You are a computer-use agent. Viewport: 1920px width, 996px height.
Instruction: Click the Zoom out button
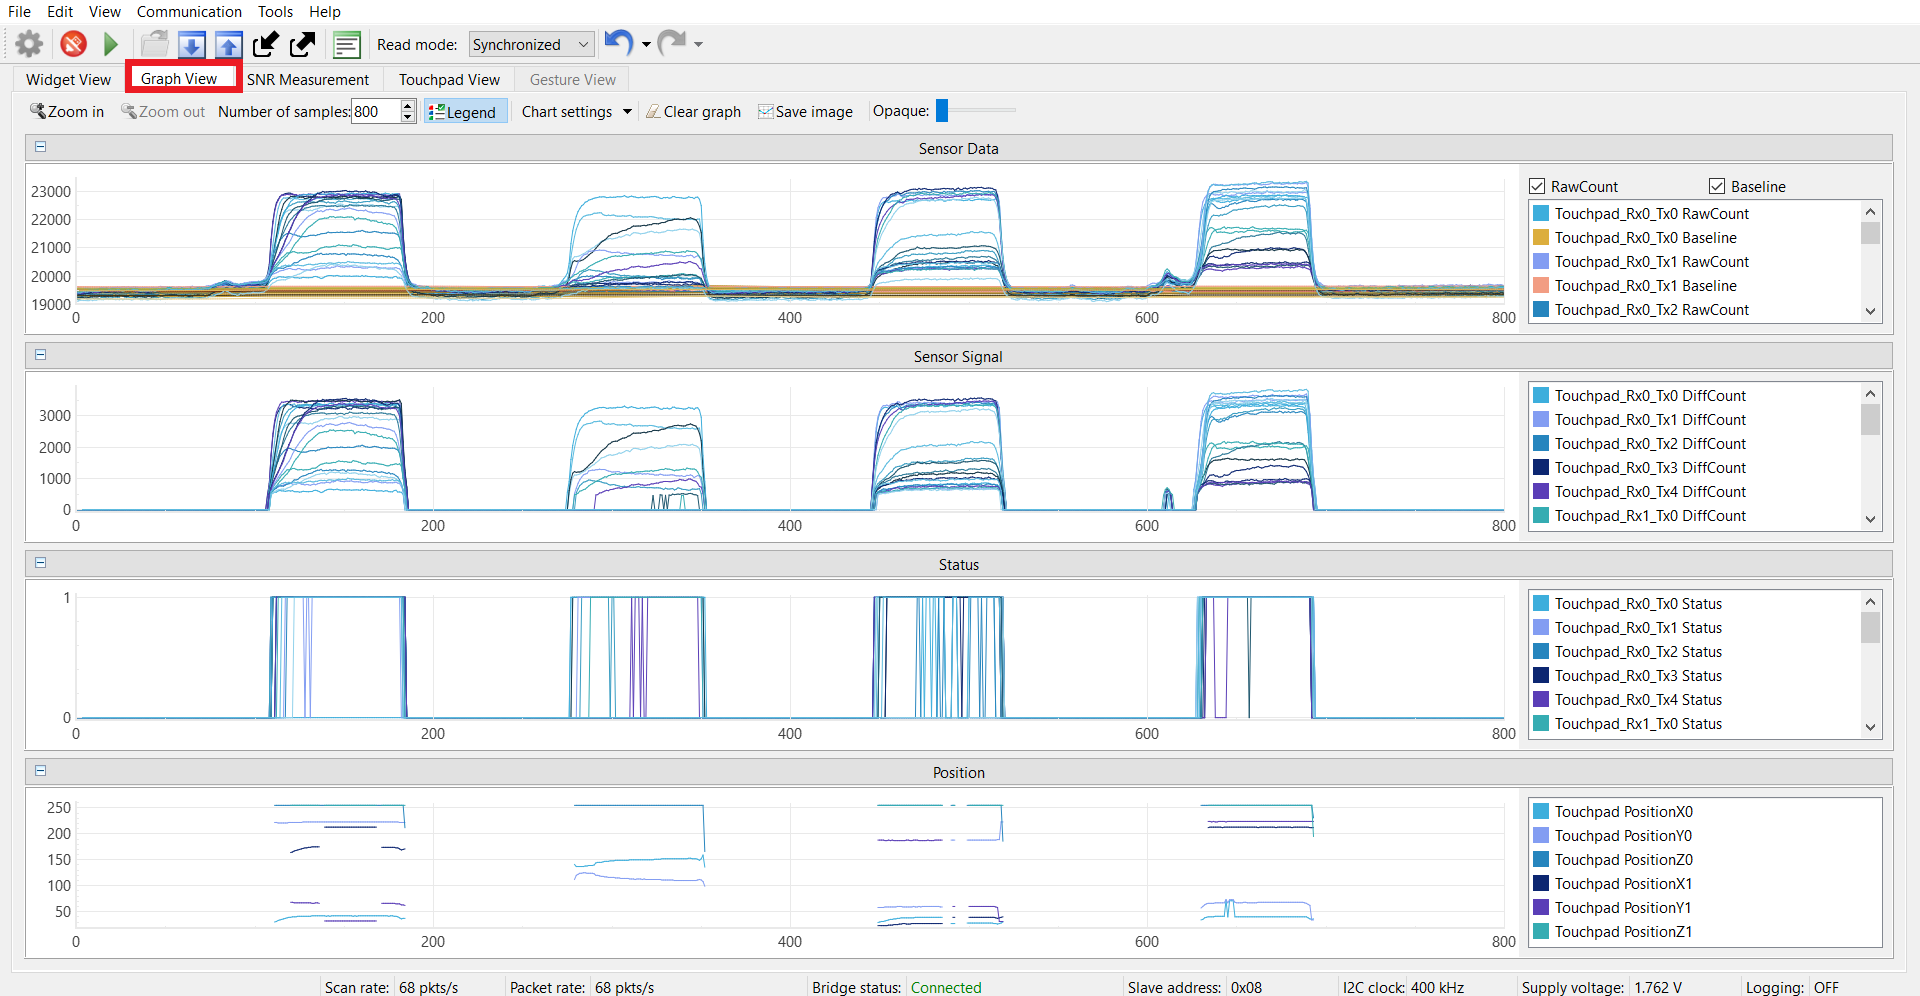pos(163,111)
